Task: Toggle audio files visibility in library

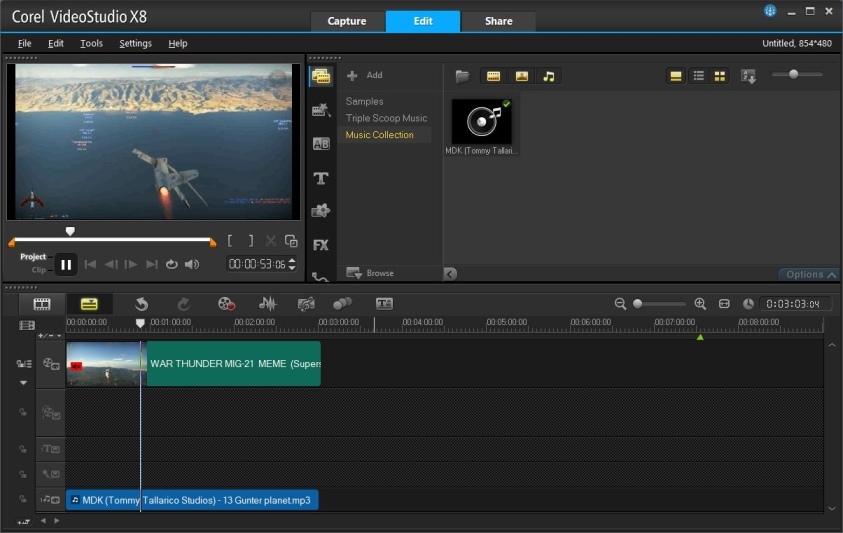Action: tap(548, 76)
